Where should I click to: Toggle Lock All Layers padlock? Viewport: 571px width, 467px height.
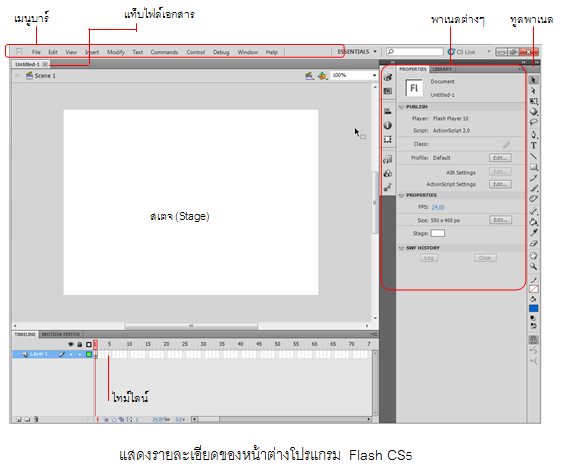pyautogui.click(x=80, y=344)
